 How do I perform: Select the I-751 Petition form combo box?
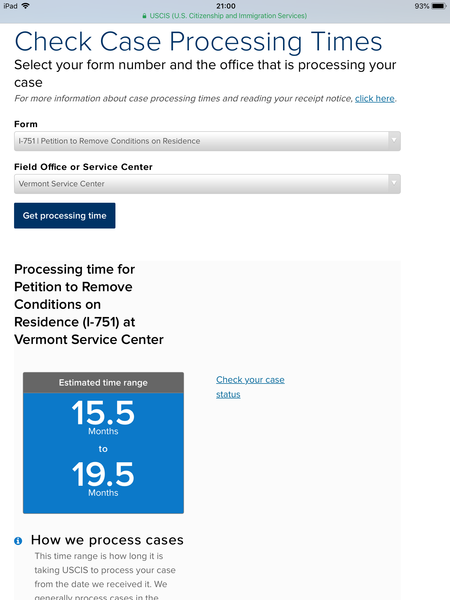(x=207, y=141)
